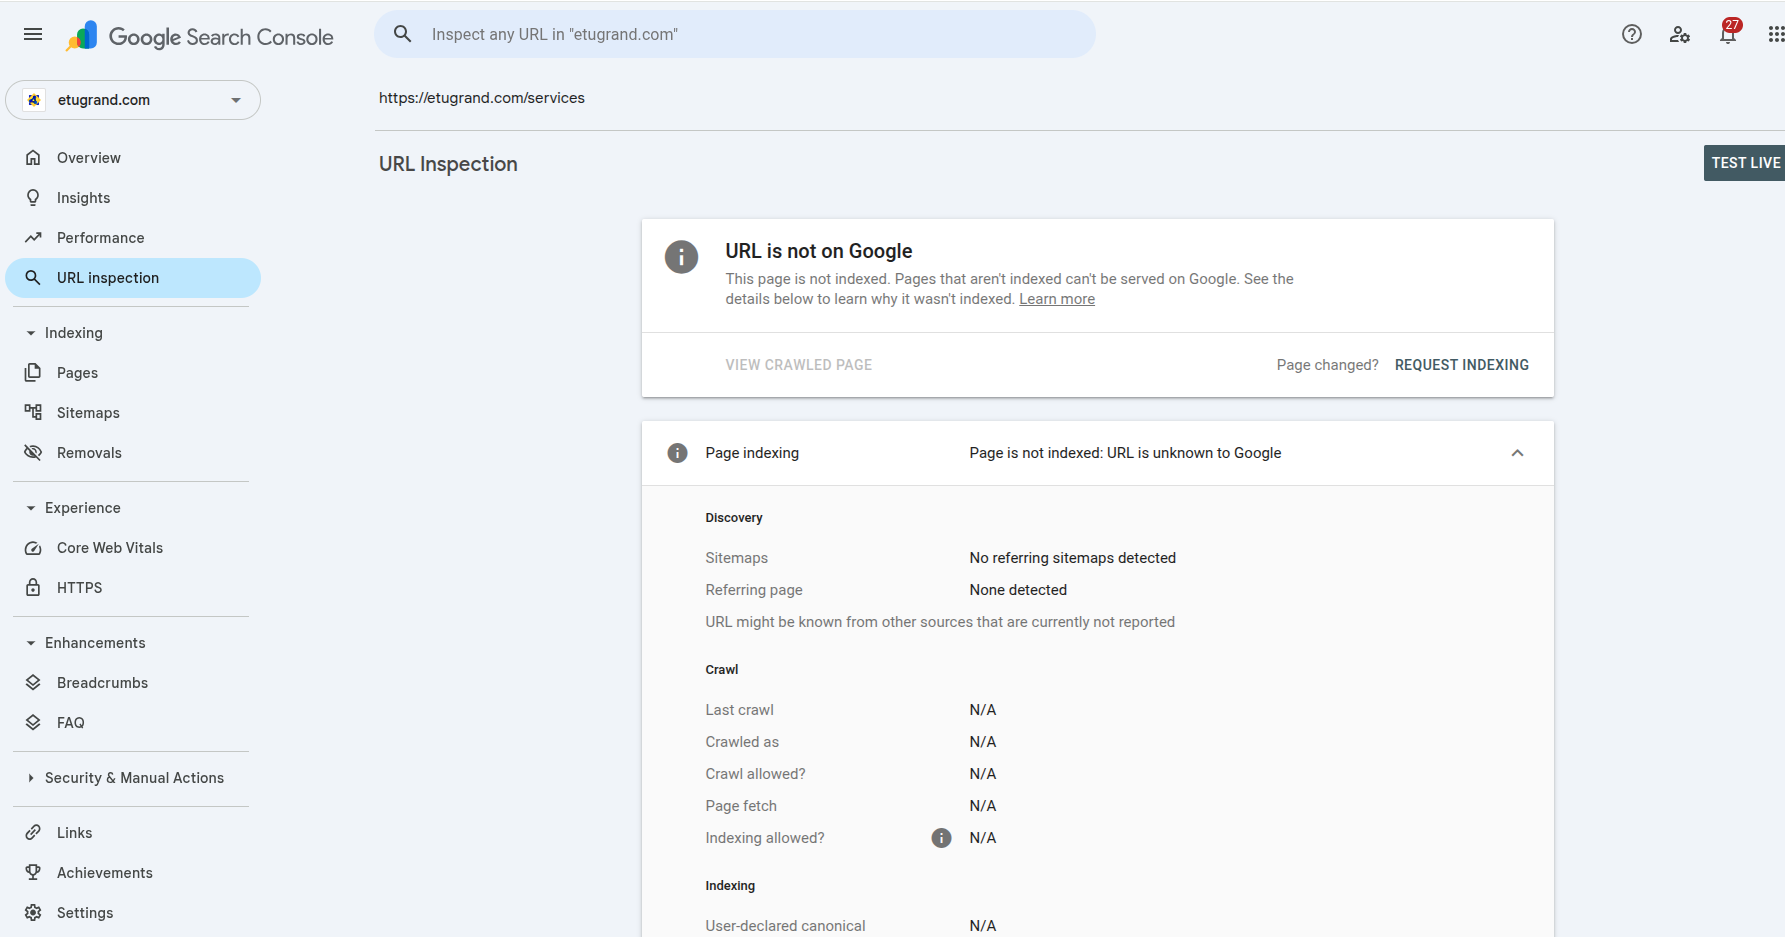Go to Performance in the sidebar

100,238
